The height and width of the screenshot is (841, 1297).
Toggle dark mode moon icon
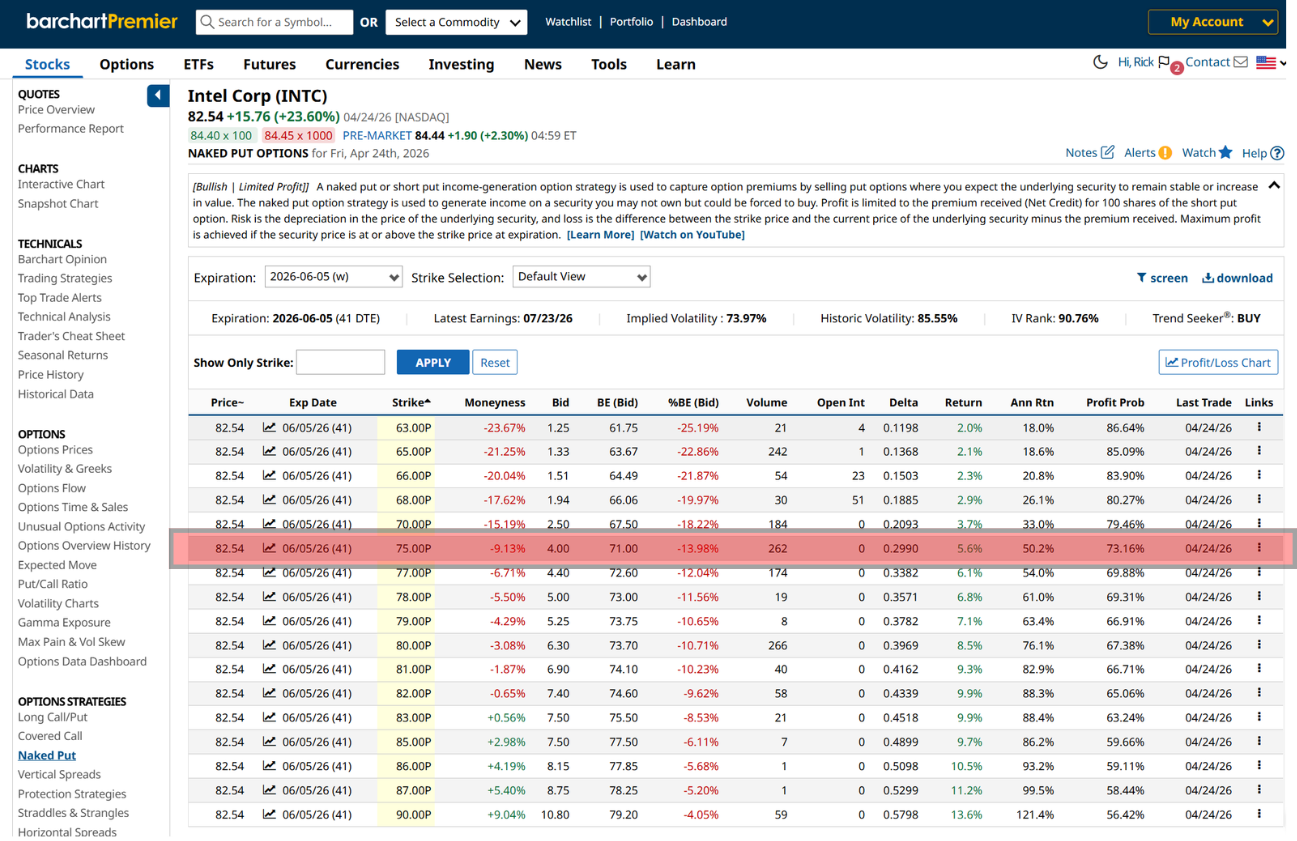(1100, 62)
